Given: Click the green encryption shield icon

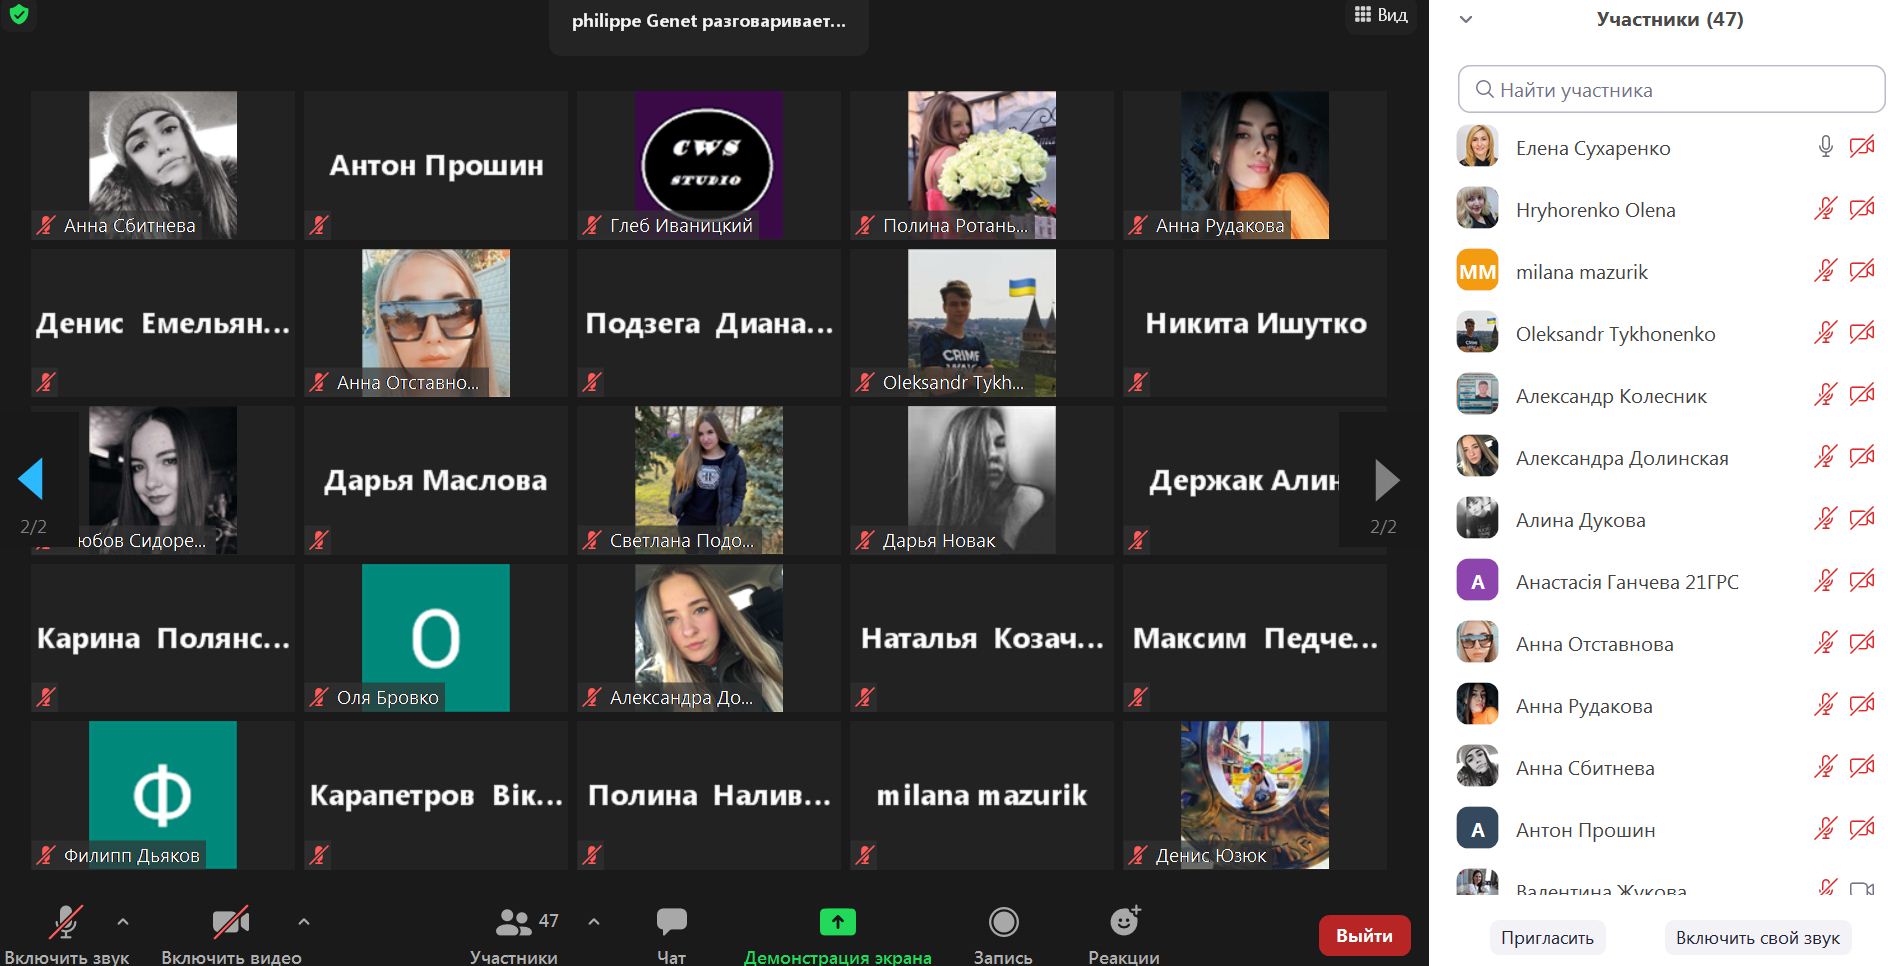Looking at the screenshot, I should (18, 14).
